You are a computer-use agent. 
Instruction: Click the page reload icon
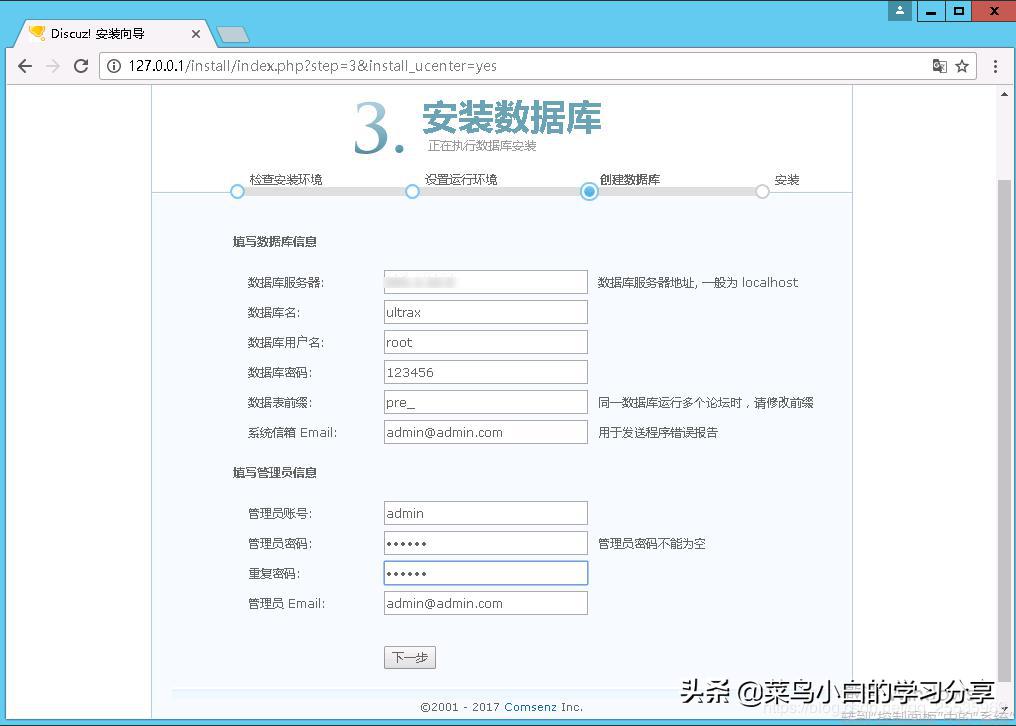point(81,66)
